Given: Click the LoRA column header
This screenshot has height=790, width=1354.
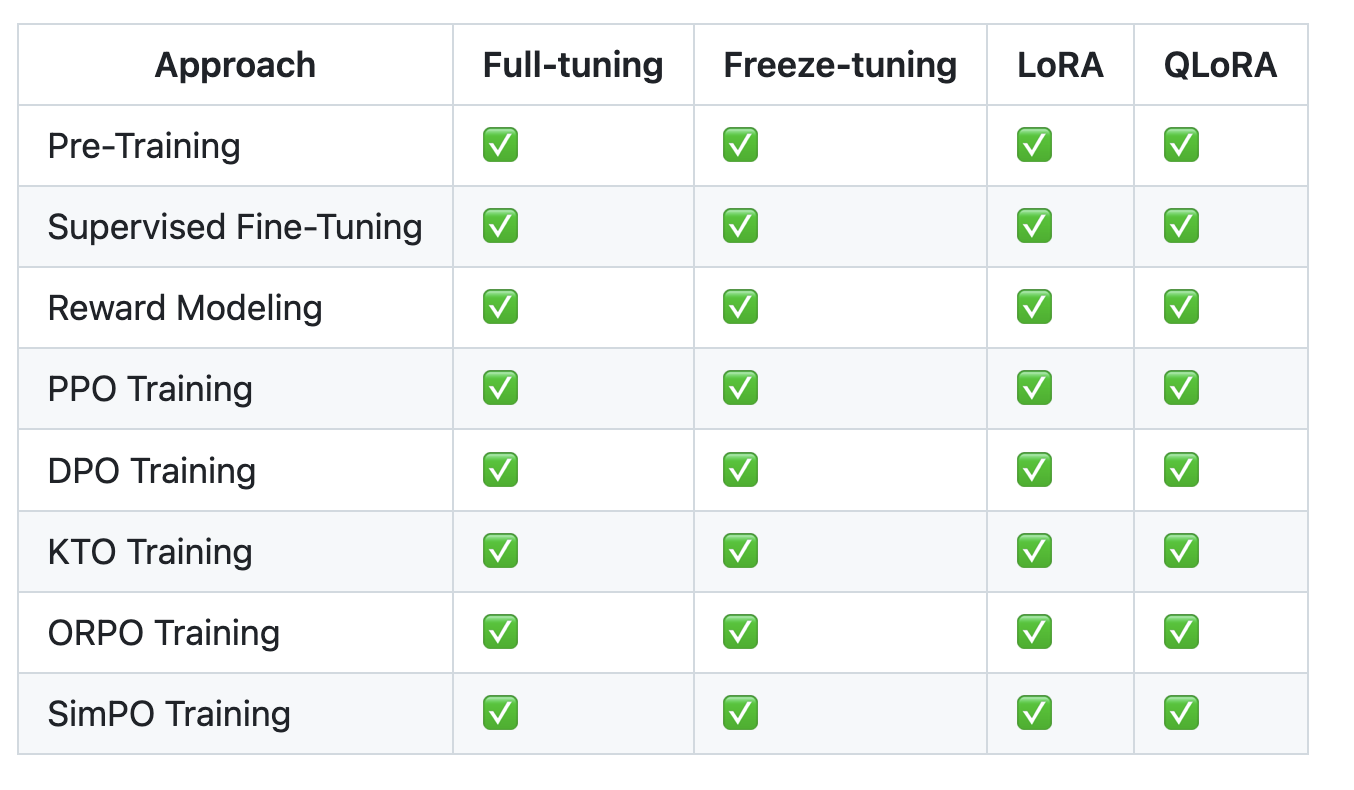Looking at the screenshot, I should 1060,65.
